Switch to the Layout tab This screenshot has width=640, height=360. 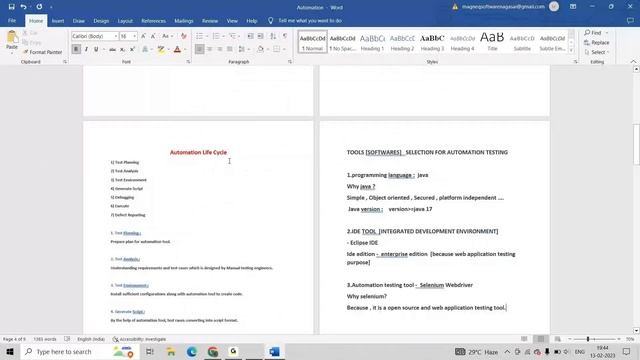(125, 20)
